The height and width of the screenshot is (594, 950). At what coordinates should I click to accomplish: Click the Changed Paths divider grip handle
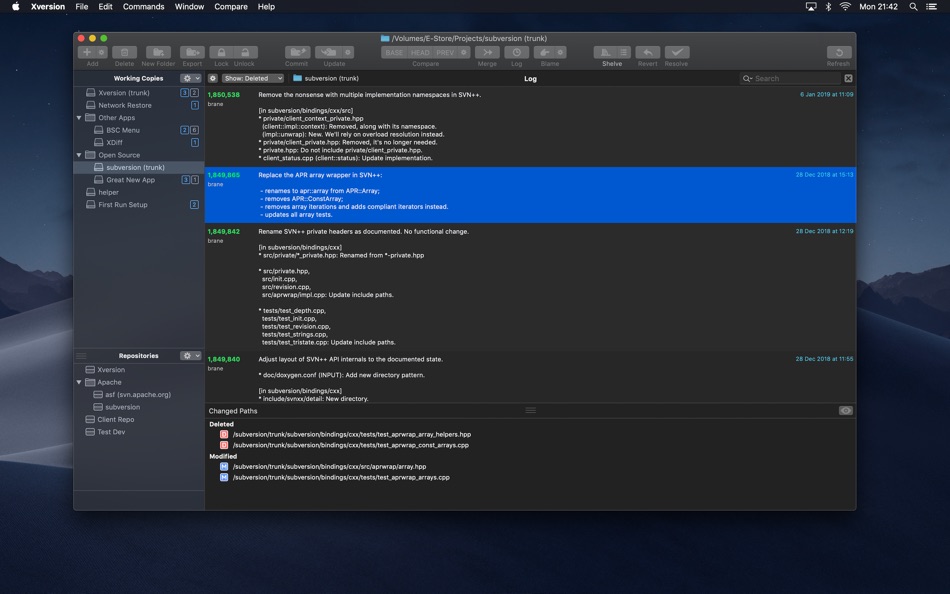point(531,410)
